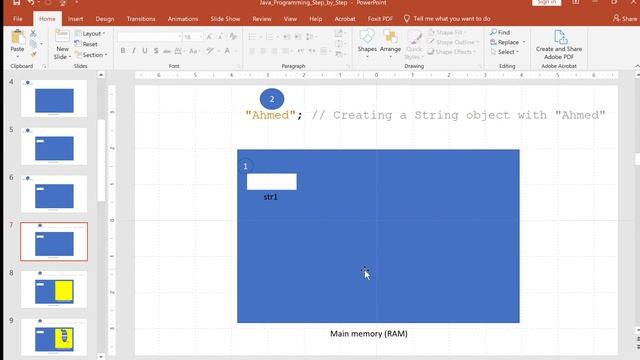This screenshot has height=360, width=640.
Task: Click the Text Direction icon
Action: coord(339,33)
